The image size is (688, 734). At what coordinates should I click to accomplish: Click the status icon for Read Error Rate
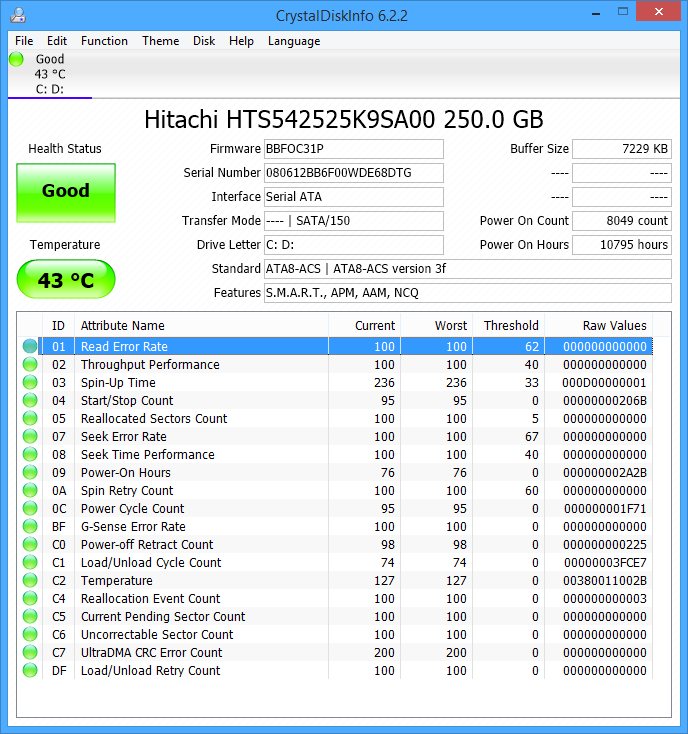pos(30,347)
